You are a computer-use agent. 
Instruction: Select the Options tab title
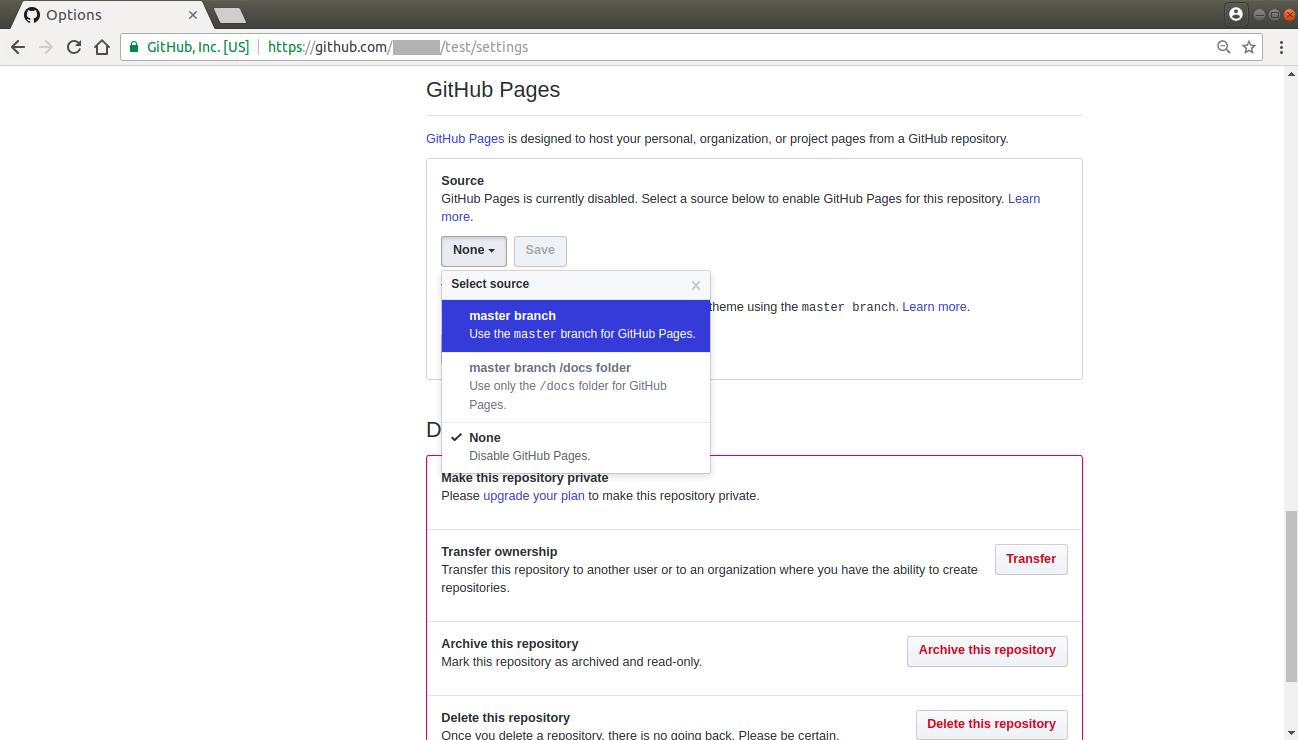point(74,15)
